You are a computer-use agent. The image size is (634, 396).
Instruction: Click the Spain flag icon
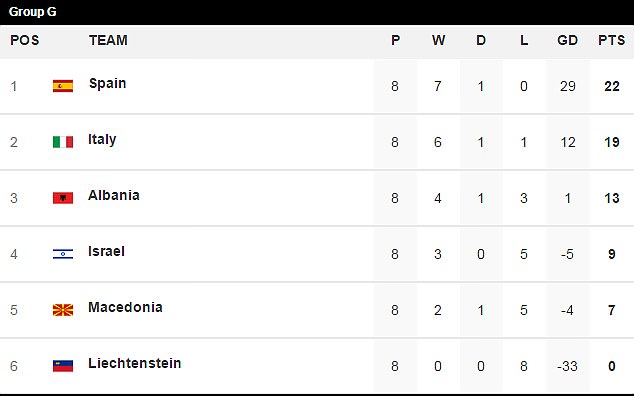[x=63, y=86]
